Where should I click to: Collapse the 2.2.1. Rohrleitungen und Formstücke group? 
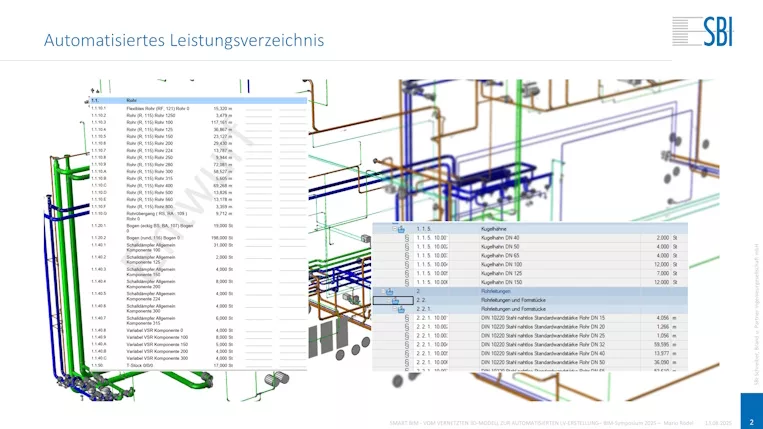[394, 309]
